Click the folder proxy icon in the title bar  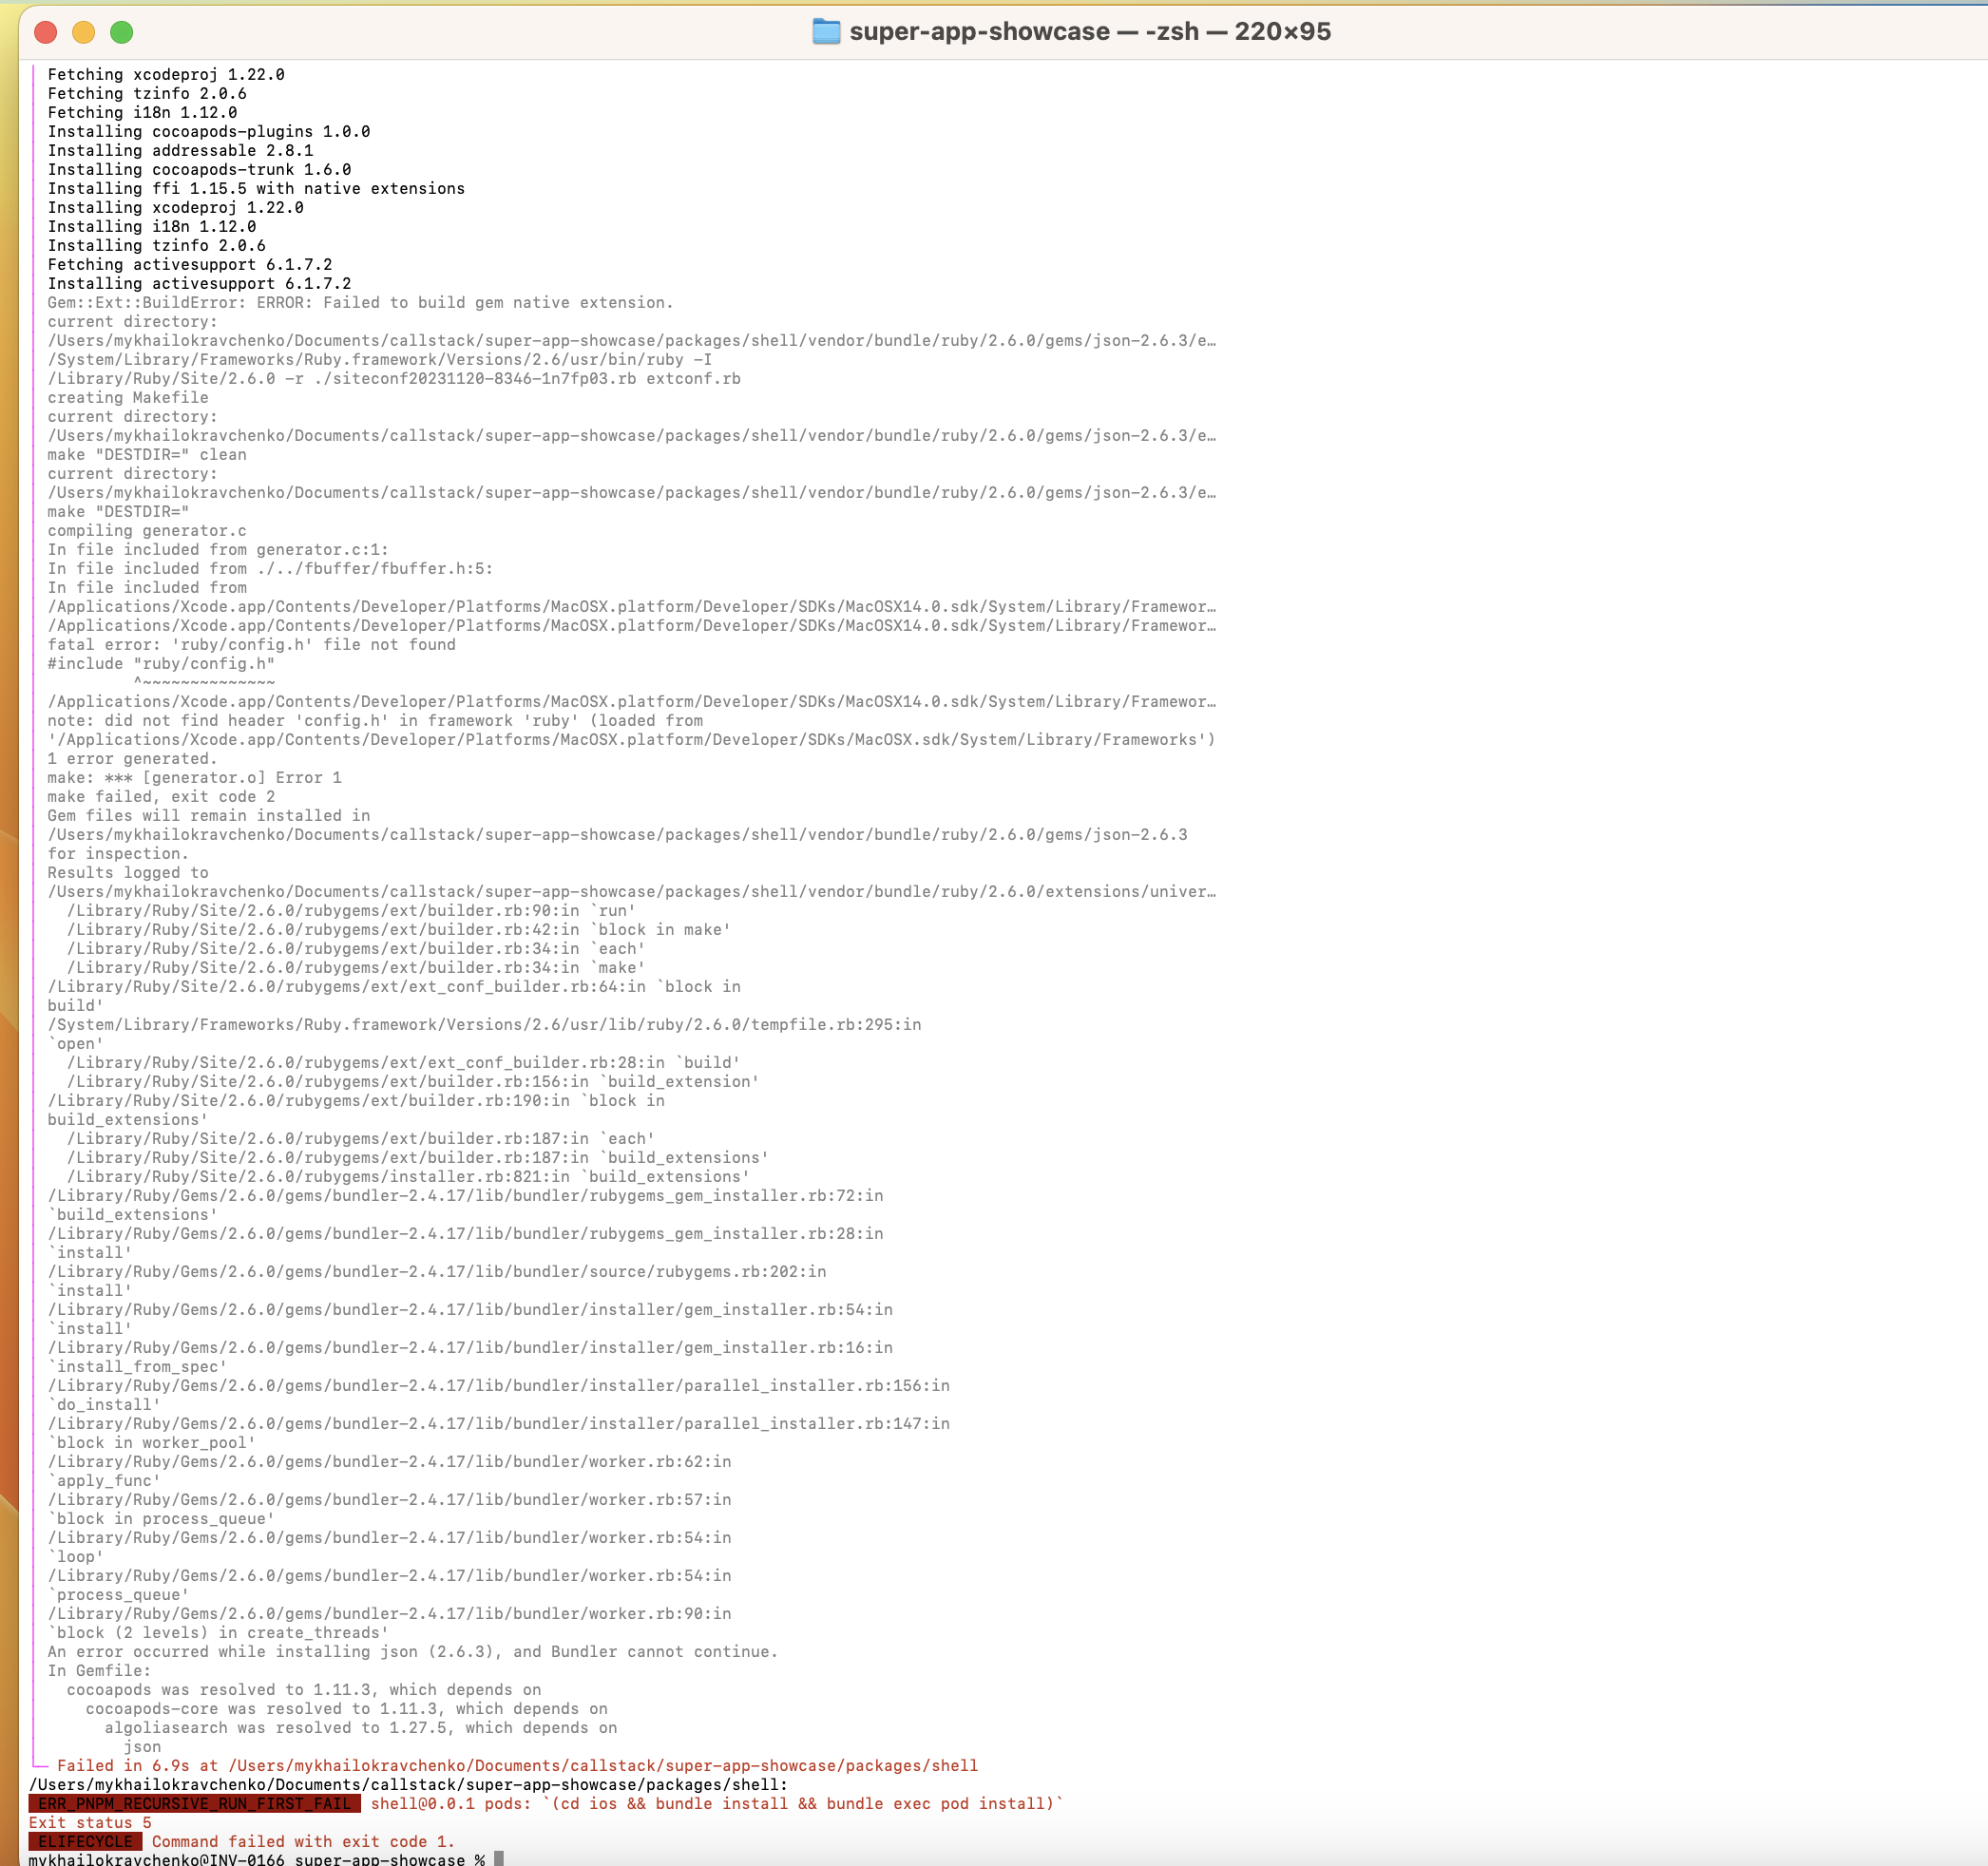826,31
